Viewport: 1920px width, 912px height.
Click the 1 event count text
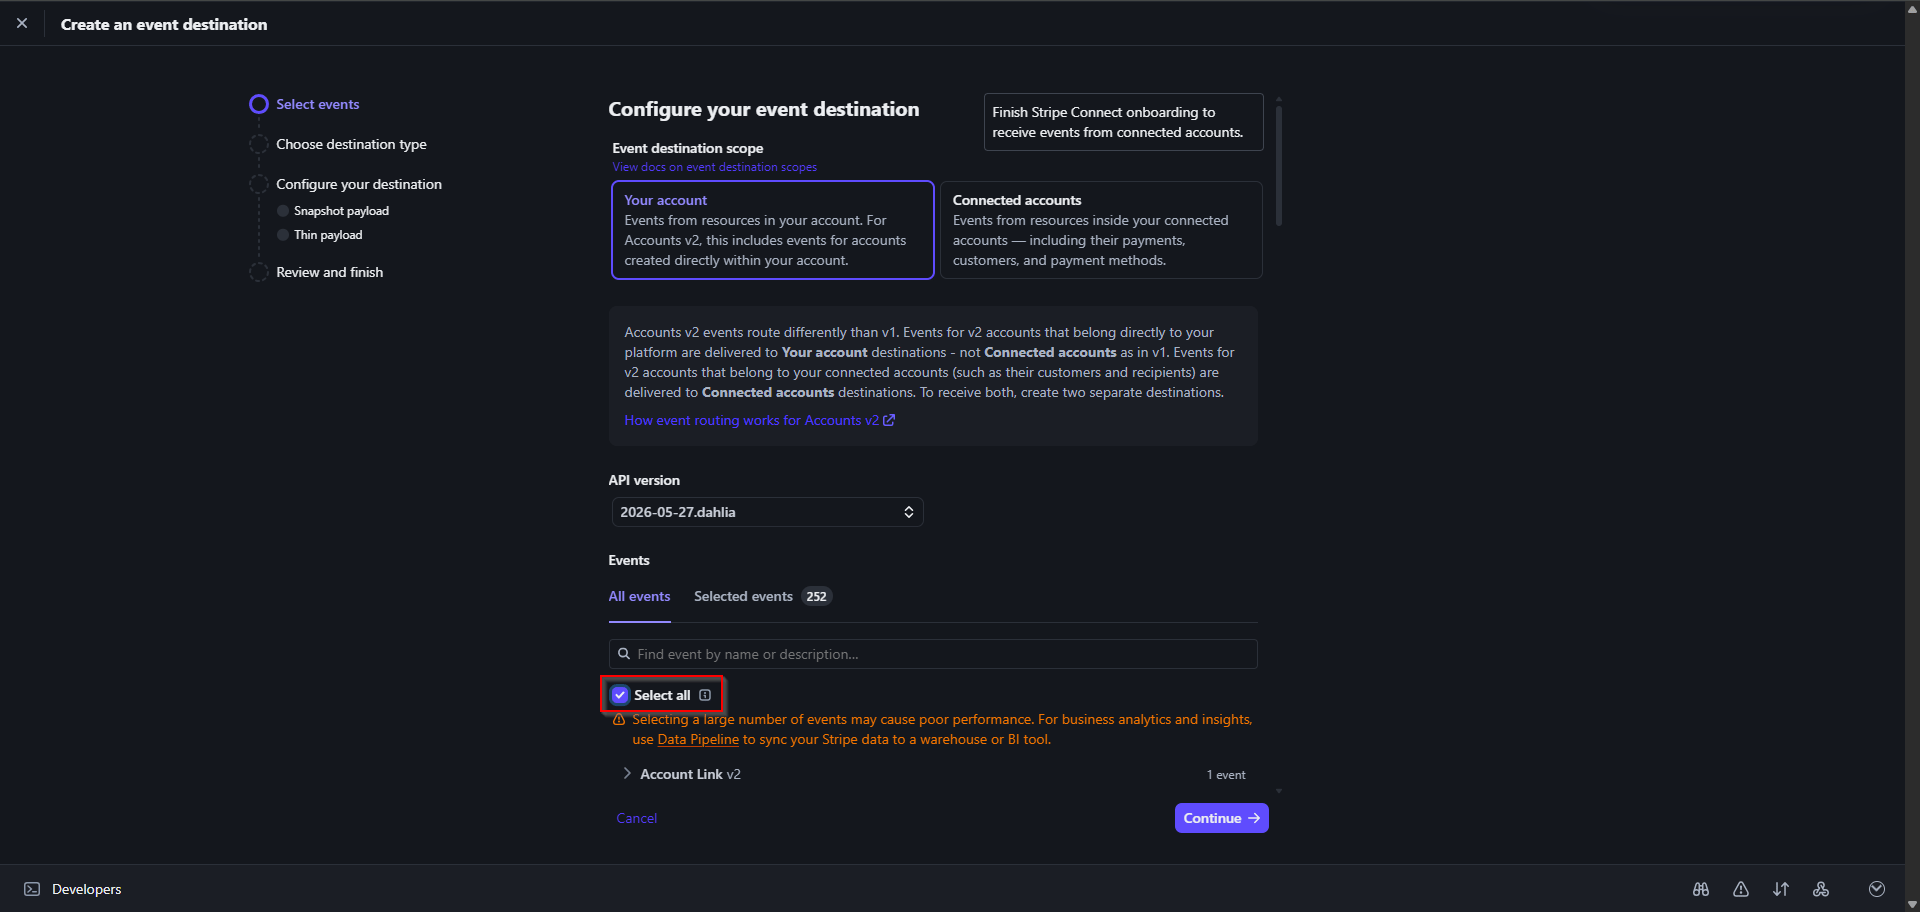click(1226, 775)
